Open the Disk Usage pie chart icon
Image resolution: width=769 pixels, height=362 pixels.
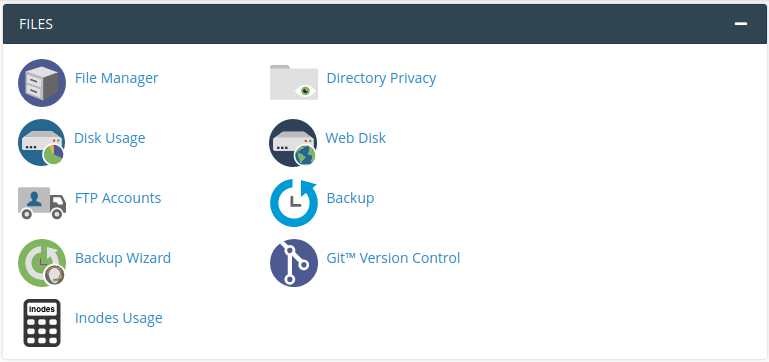click(x=42, y=143)
